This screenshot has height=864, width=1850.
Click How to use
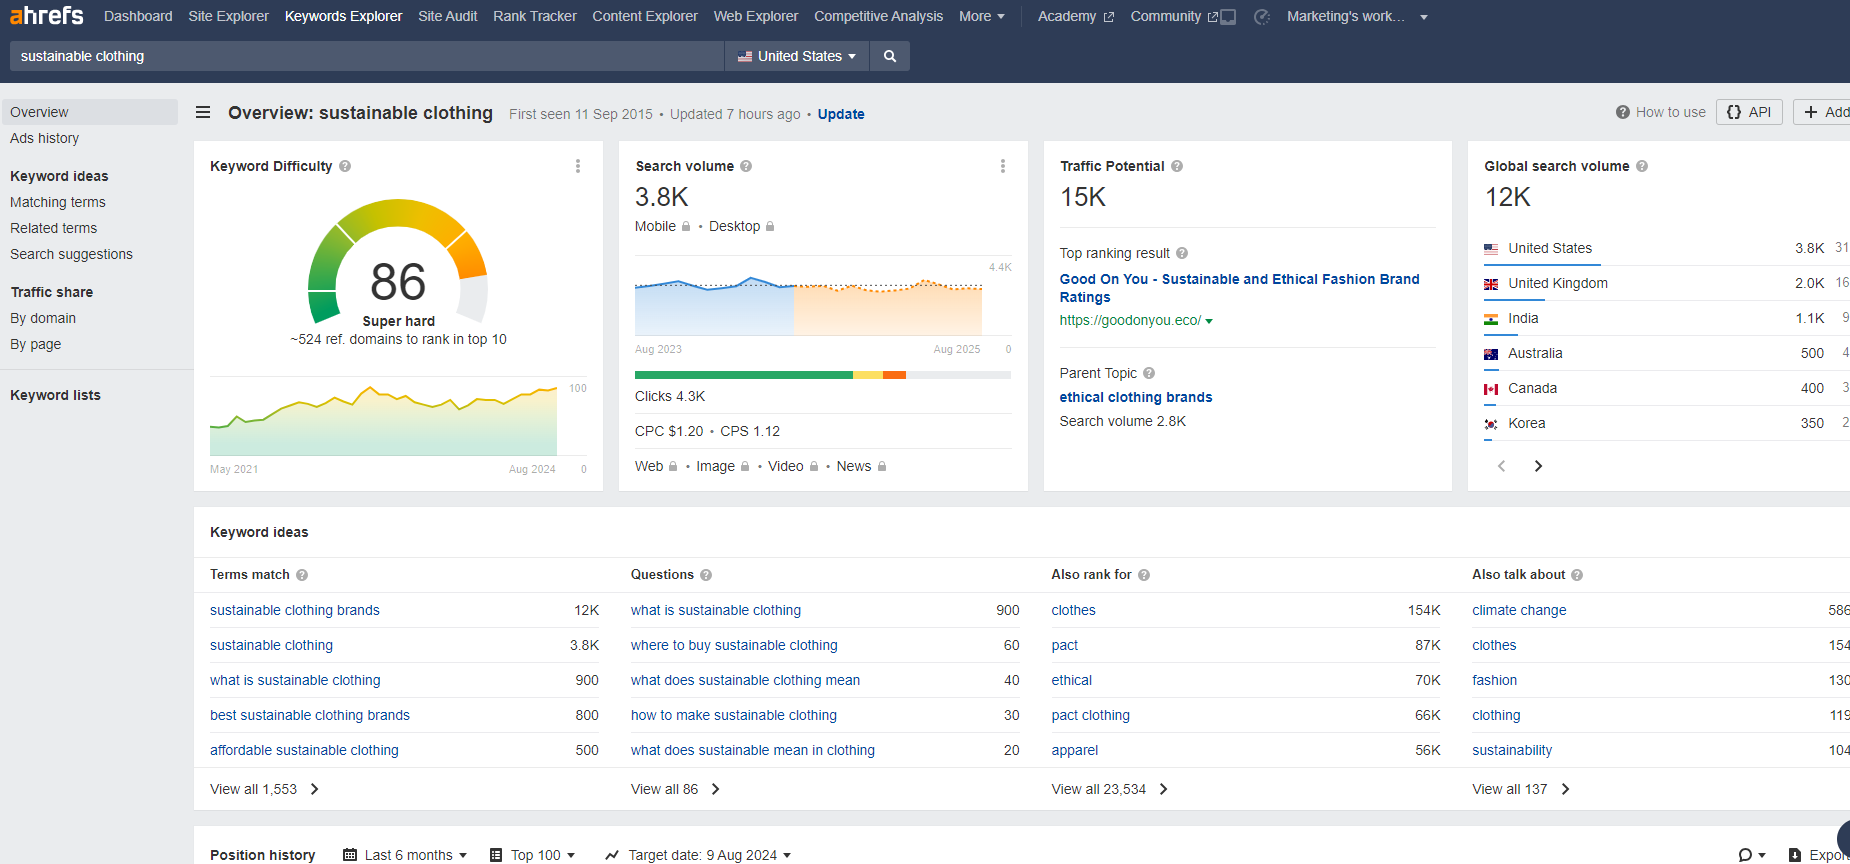(x=1661, y=112)
